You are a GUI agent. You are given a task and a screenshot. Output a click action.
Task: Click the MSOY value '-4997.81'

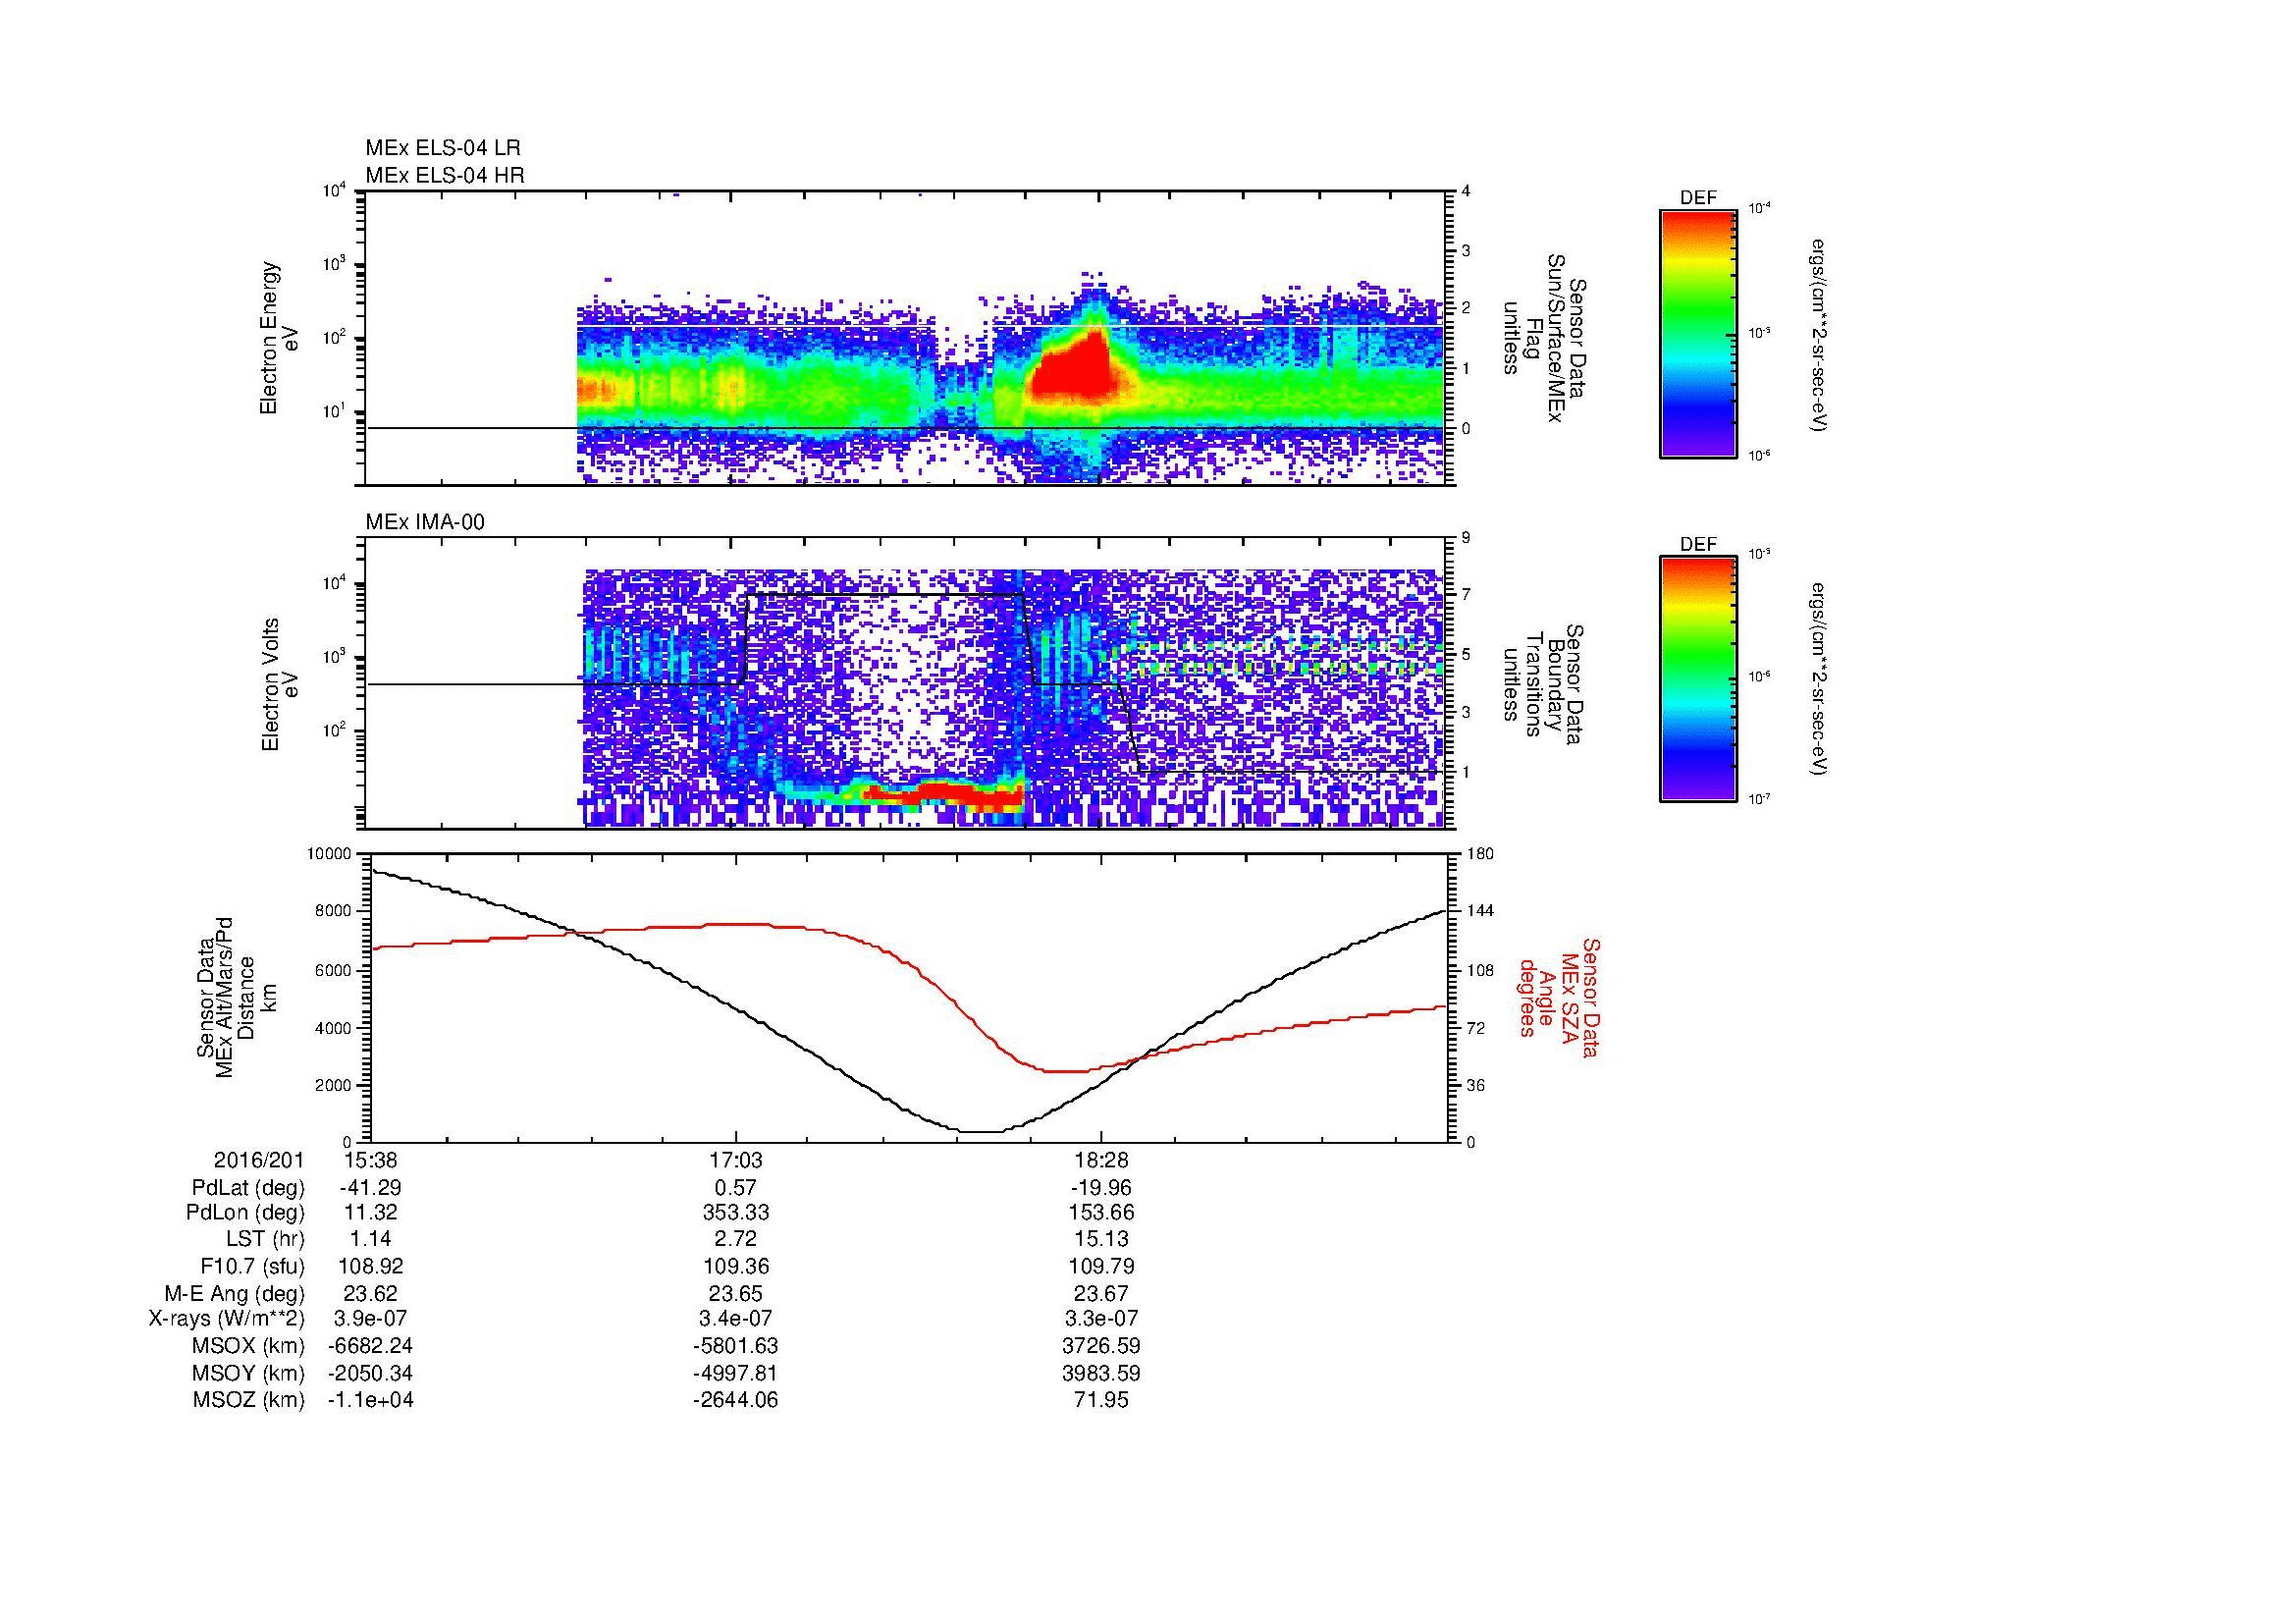[x=735, y=1374]
